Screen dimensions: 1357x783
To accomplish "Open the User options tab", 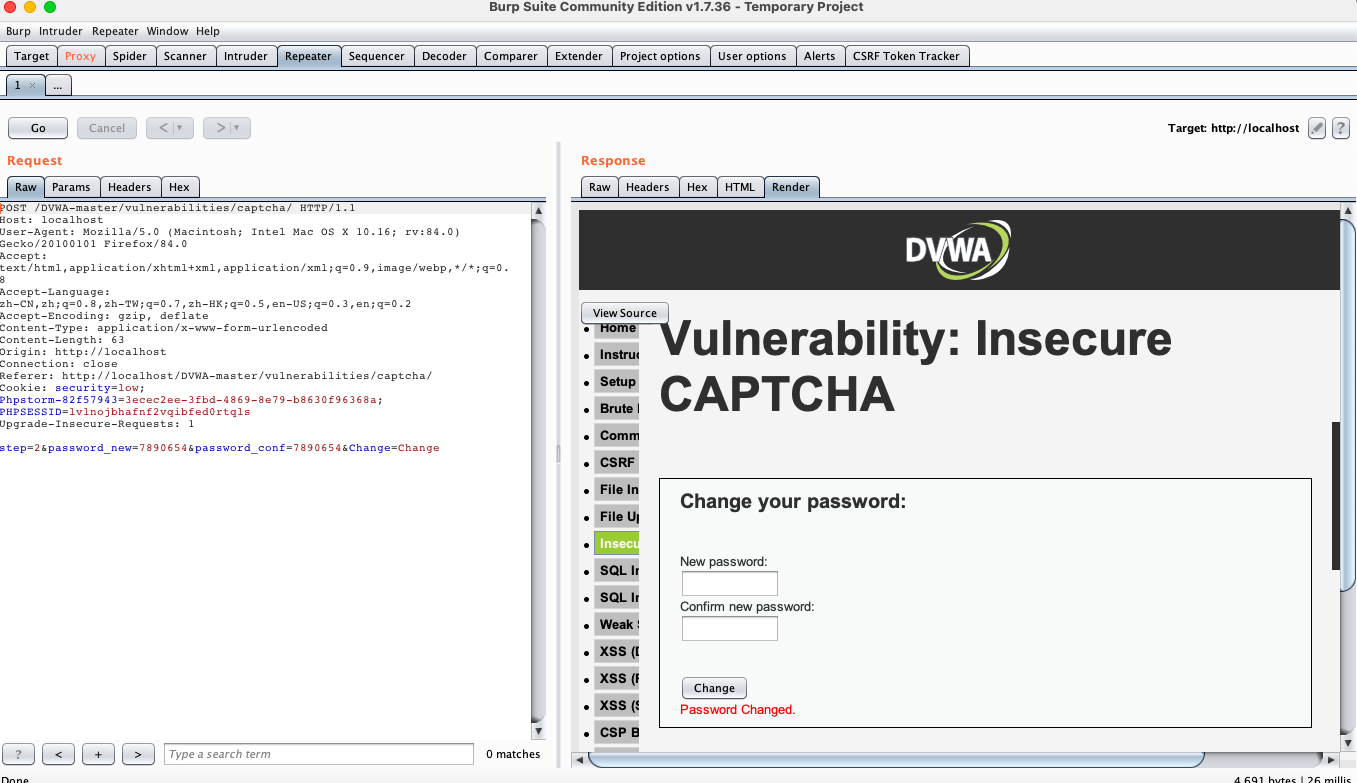I will coord(752,56).
